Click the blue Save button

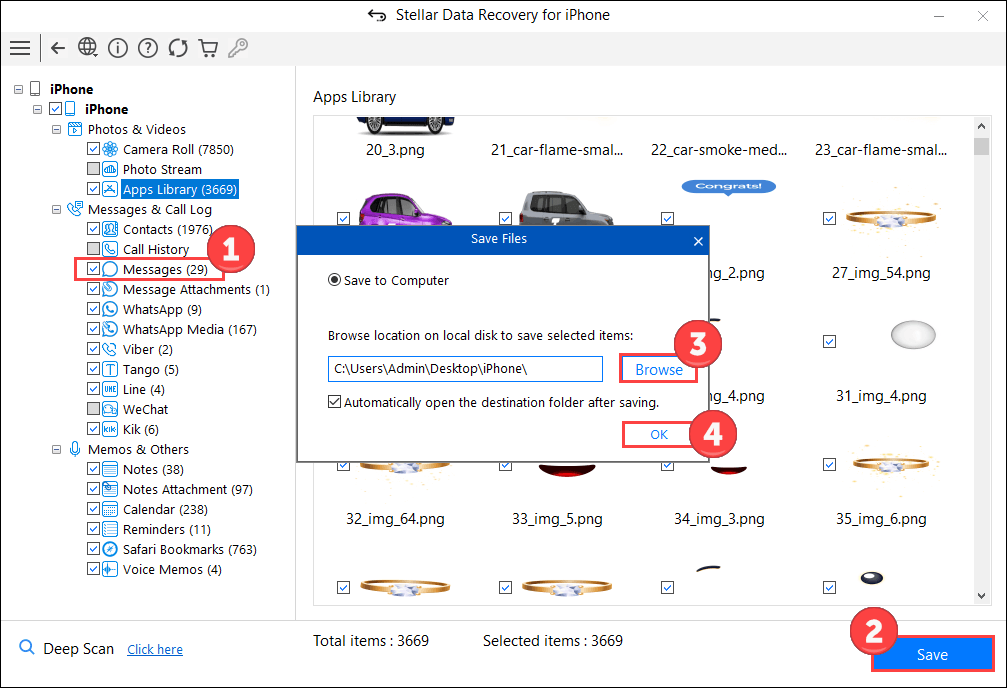click(932, 654)
